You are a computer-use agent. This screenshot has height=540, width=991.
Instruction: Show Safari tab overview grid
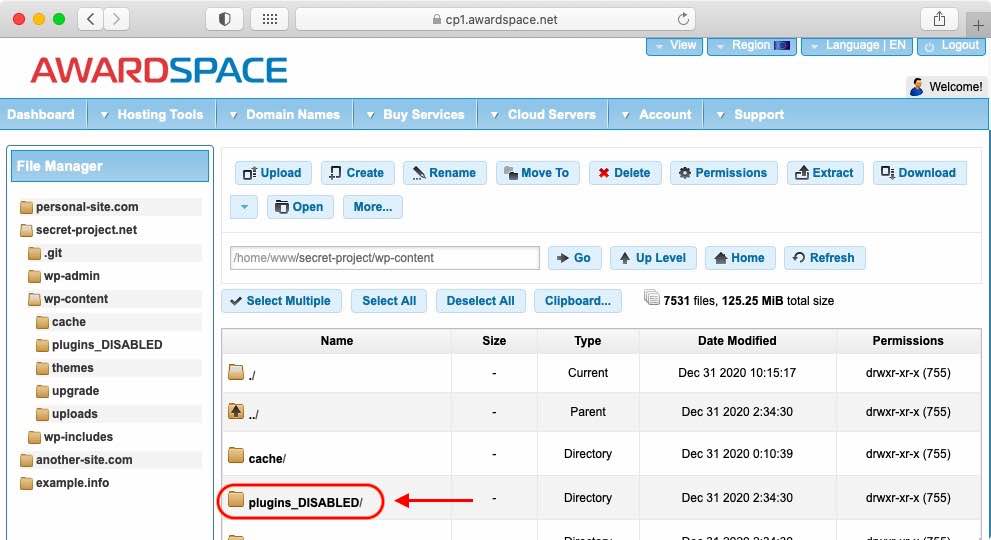270,19
